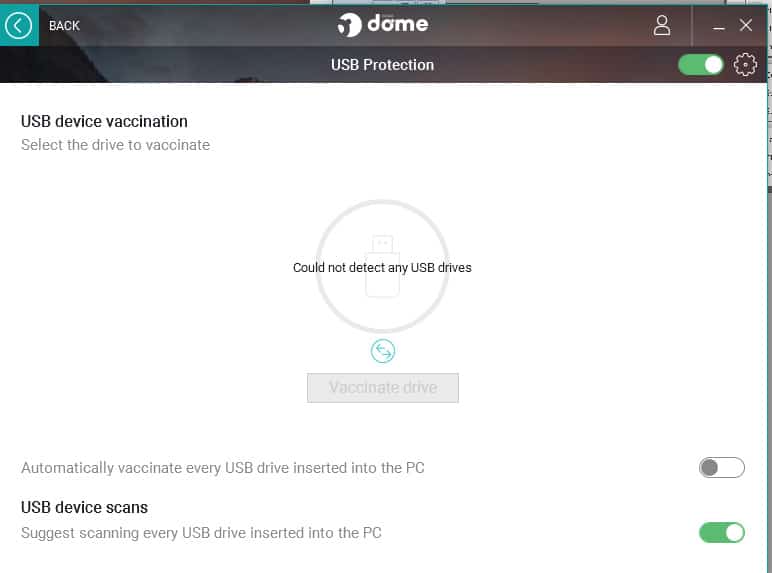Click the USB drive placeholder icon
Screen dimensions: 772x573
[x=383, y=266]
